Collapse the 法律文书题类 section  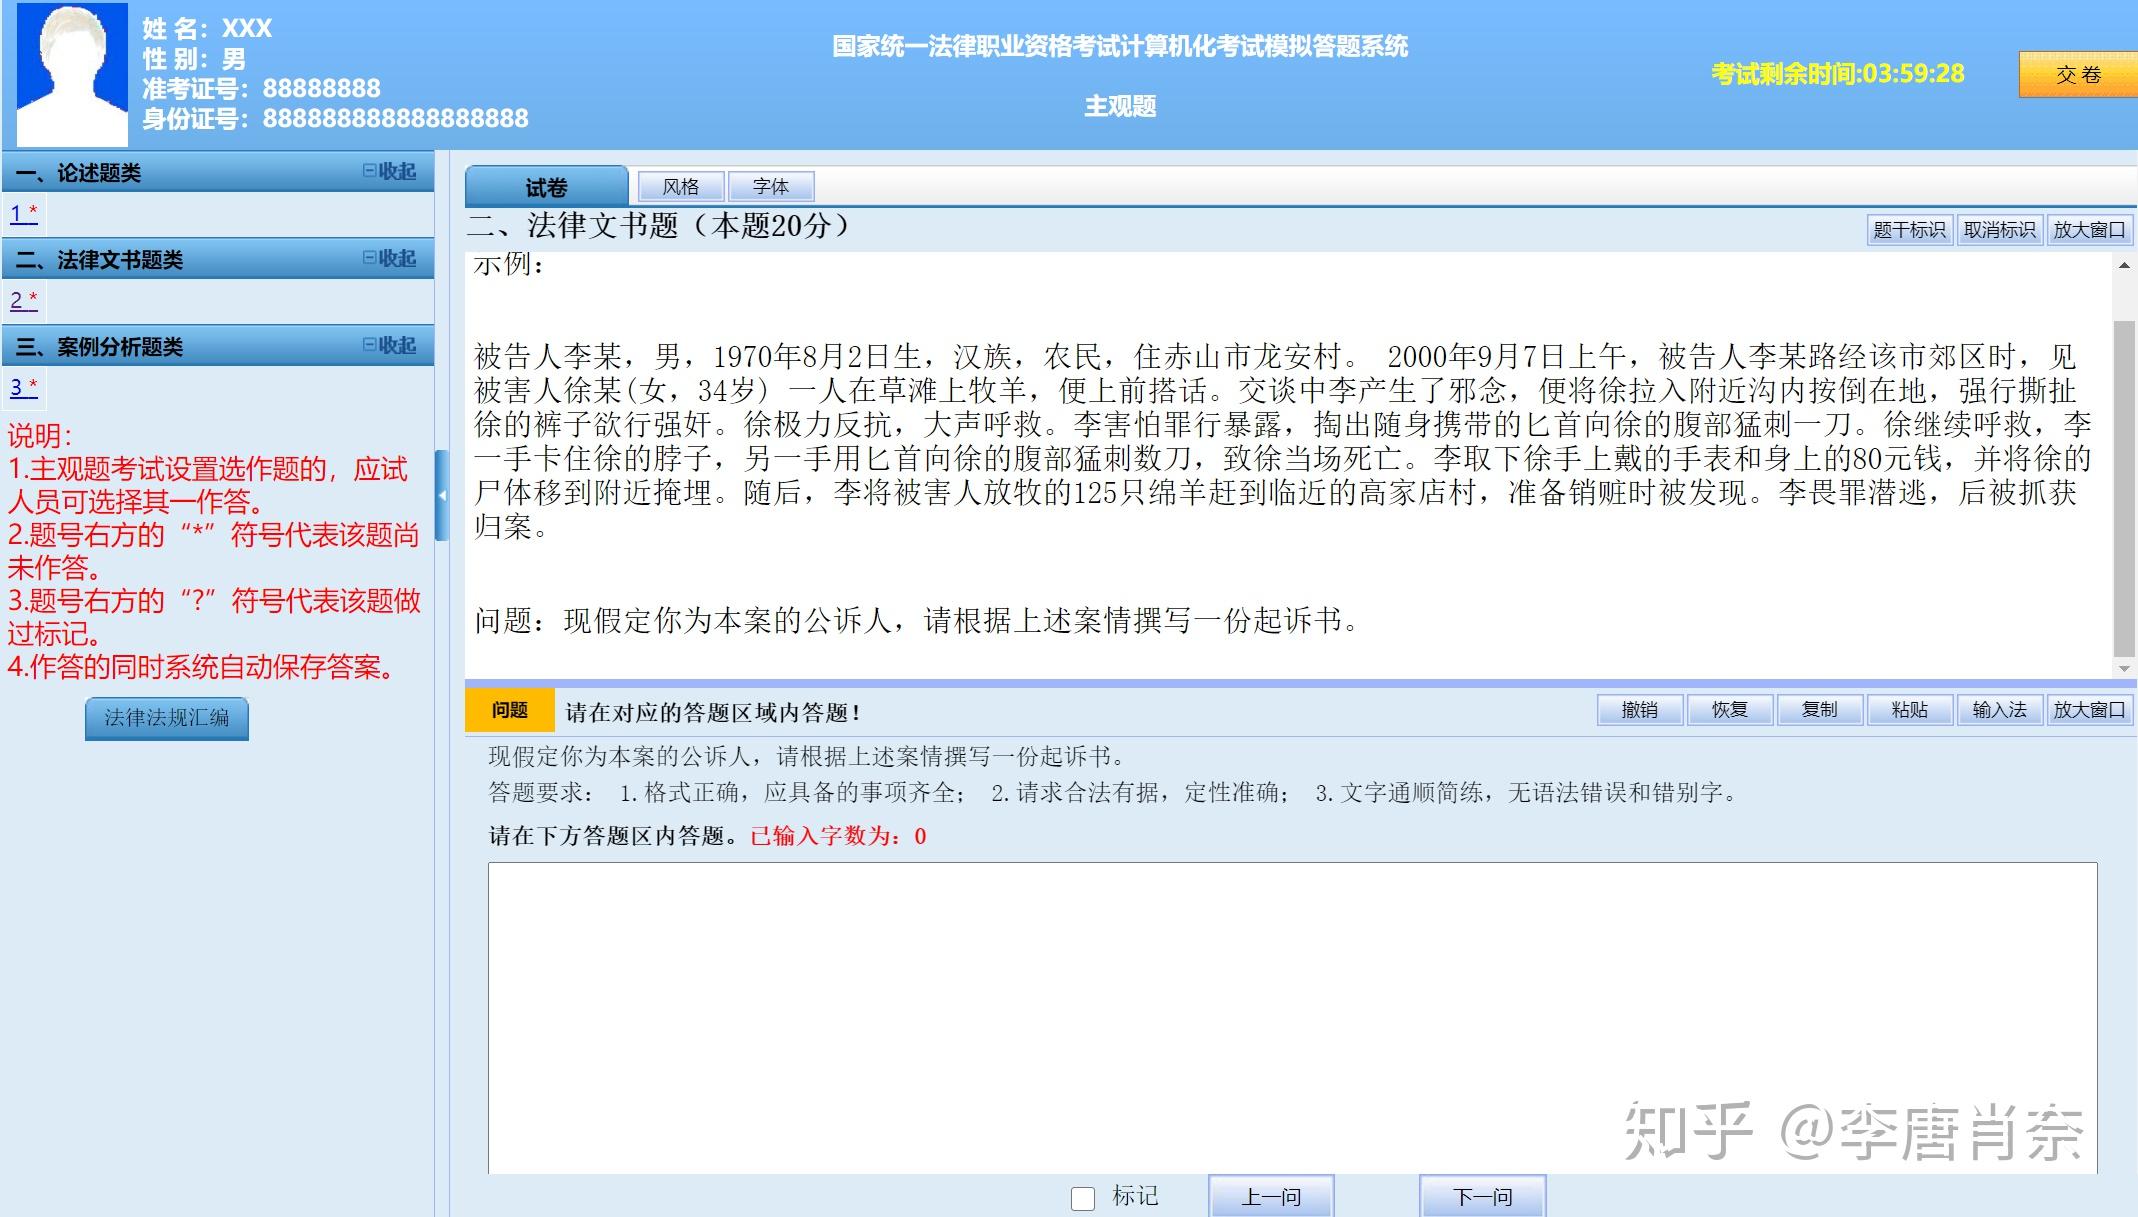pyautogui.click(x=389, y=259)
